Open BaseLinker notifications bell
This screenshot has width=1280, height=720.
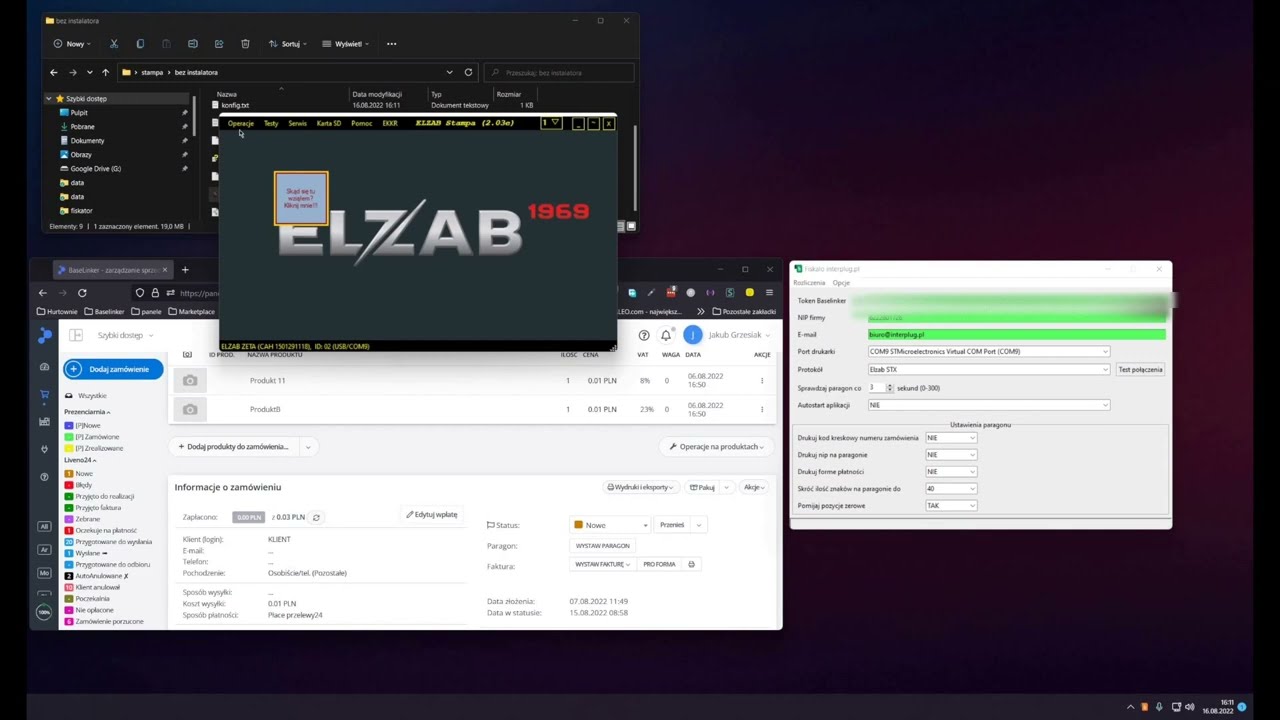[666, 335]
